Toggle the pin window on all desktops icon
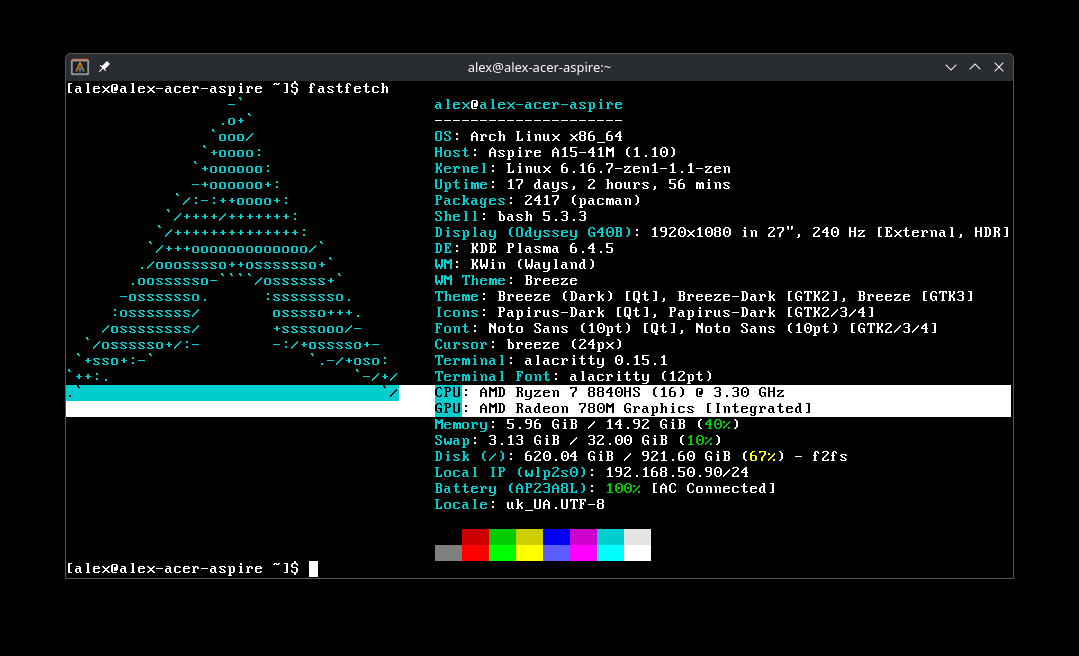1079x656 pixels. click(105, 67)
